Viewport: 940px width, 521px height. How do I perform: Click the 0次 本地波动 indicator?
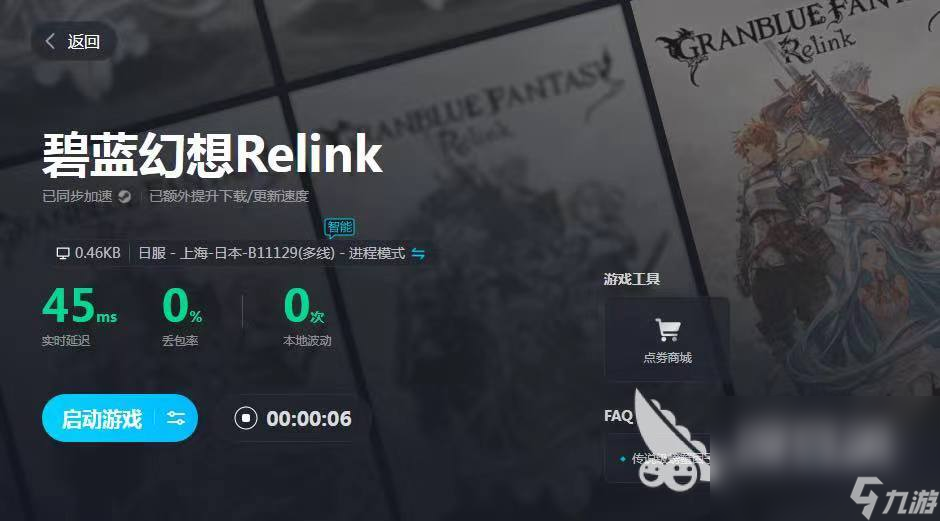[x=307, y=316]
